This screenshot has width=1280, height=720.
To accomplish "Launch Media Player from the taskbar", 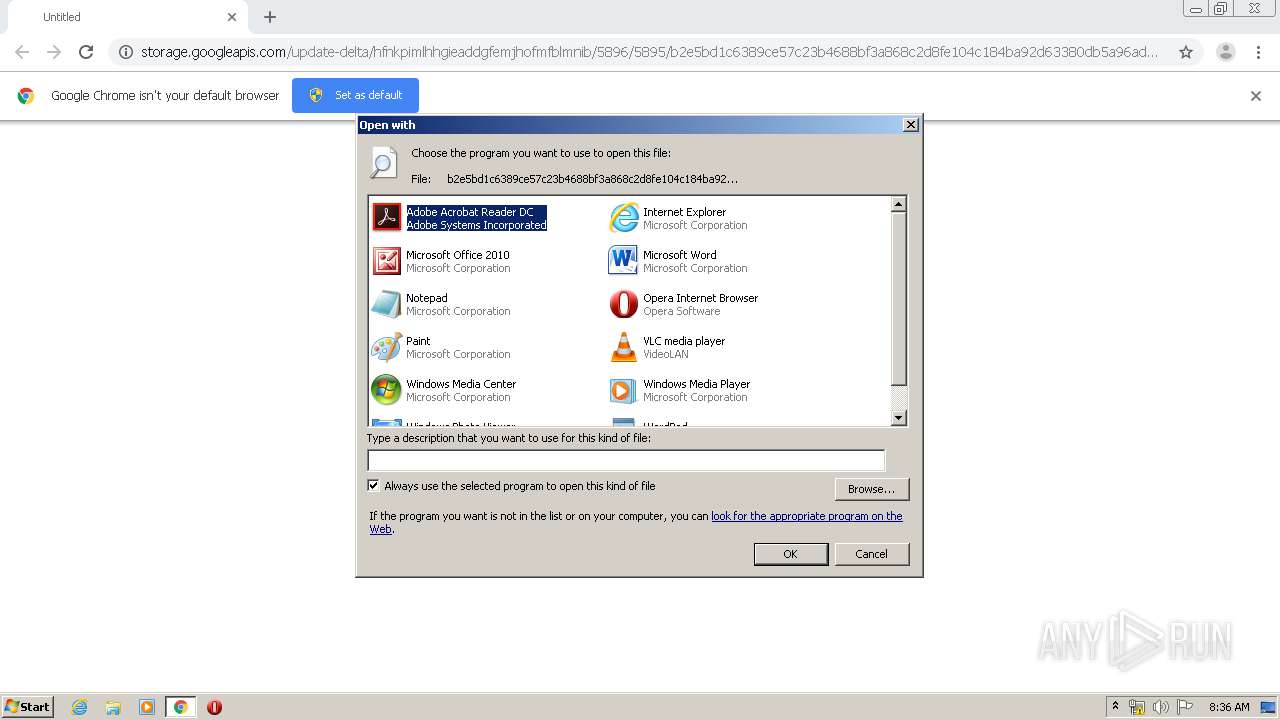I will (147, 707).
